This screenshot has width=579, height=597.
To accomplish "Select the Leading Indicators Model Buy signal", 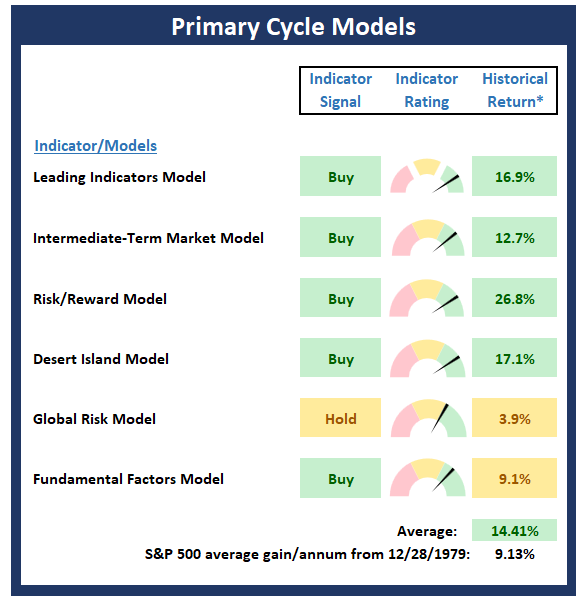I will coord(340,176).
